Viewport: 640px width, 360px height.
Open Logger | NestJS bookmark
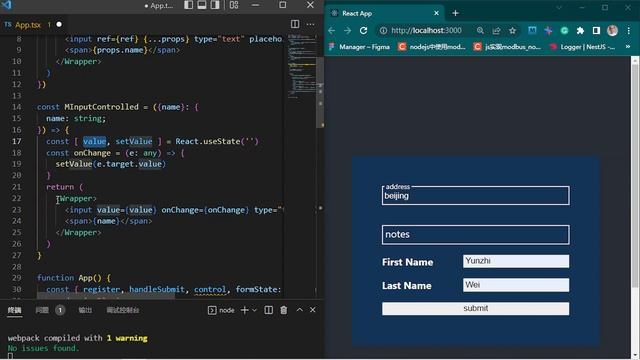(582, 47)
